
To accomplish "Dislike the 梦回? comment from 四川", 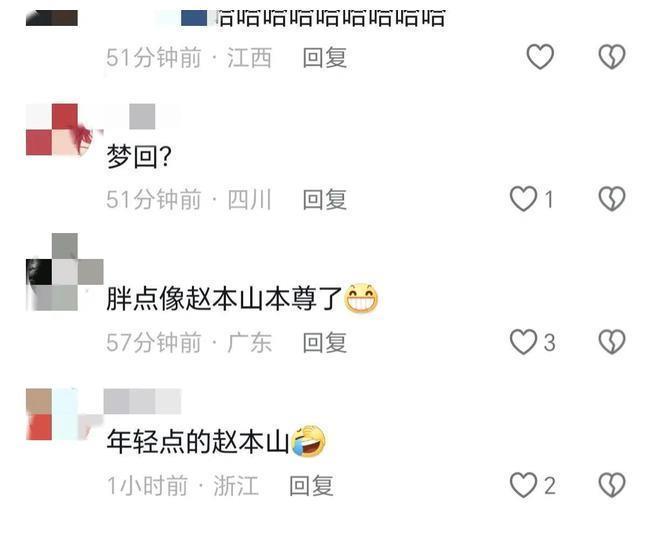I will click(x=612, y=199).
